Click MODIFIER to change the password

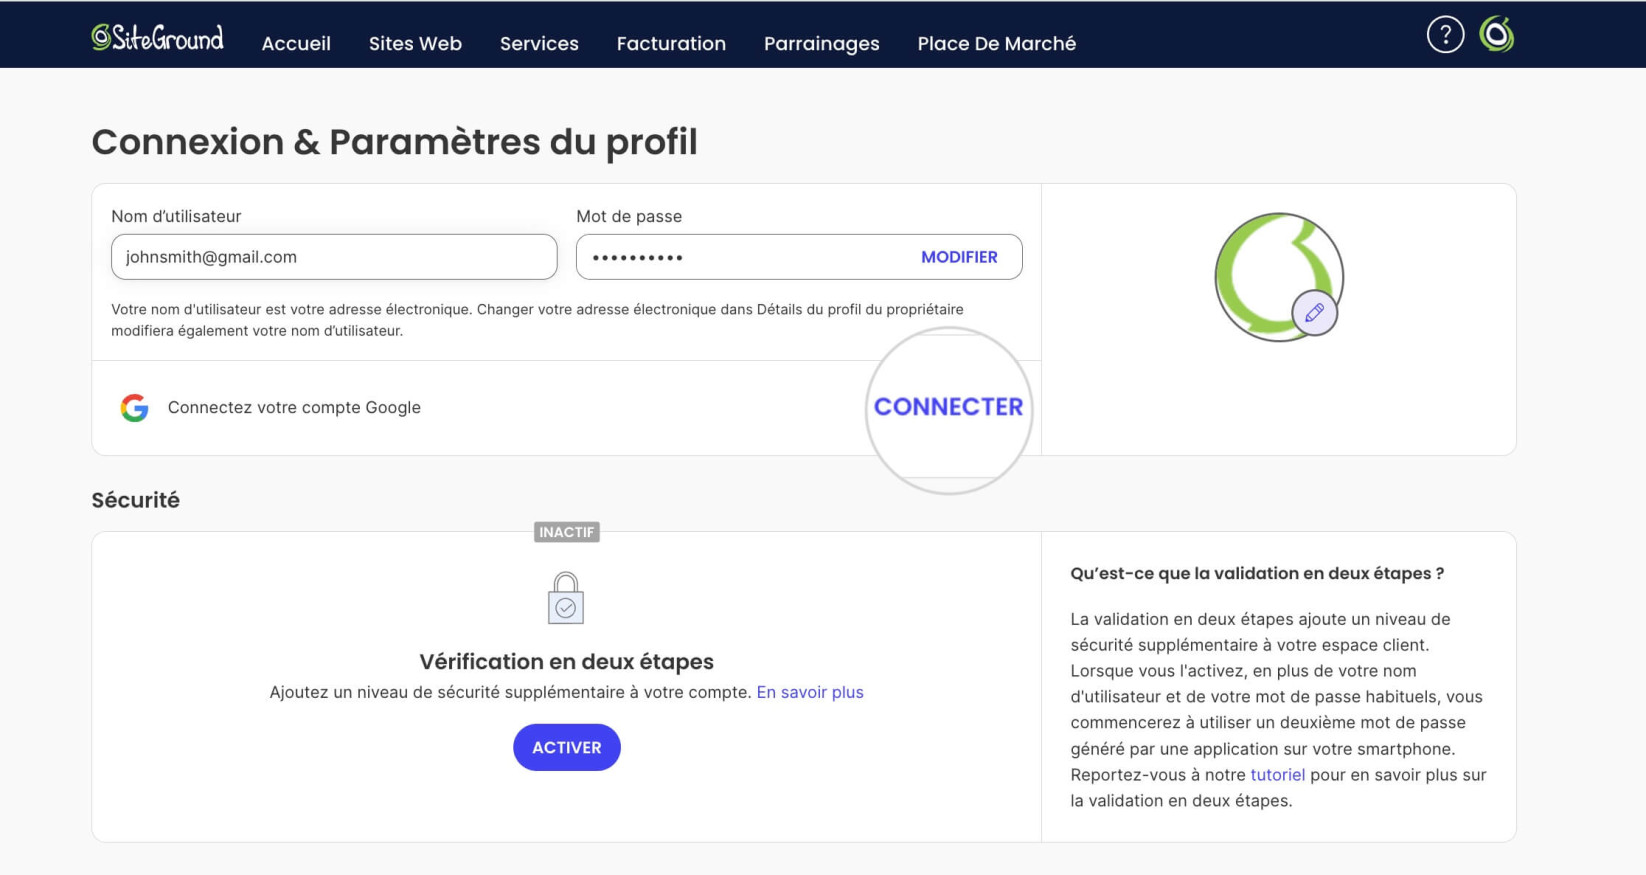tap(959, 257)
